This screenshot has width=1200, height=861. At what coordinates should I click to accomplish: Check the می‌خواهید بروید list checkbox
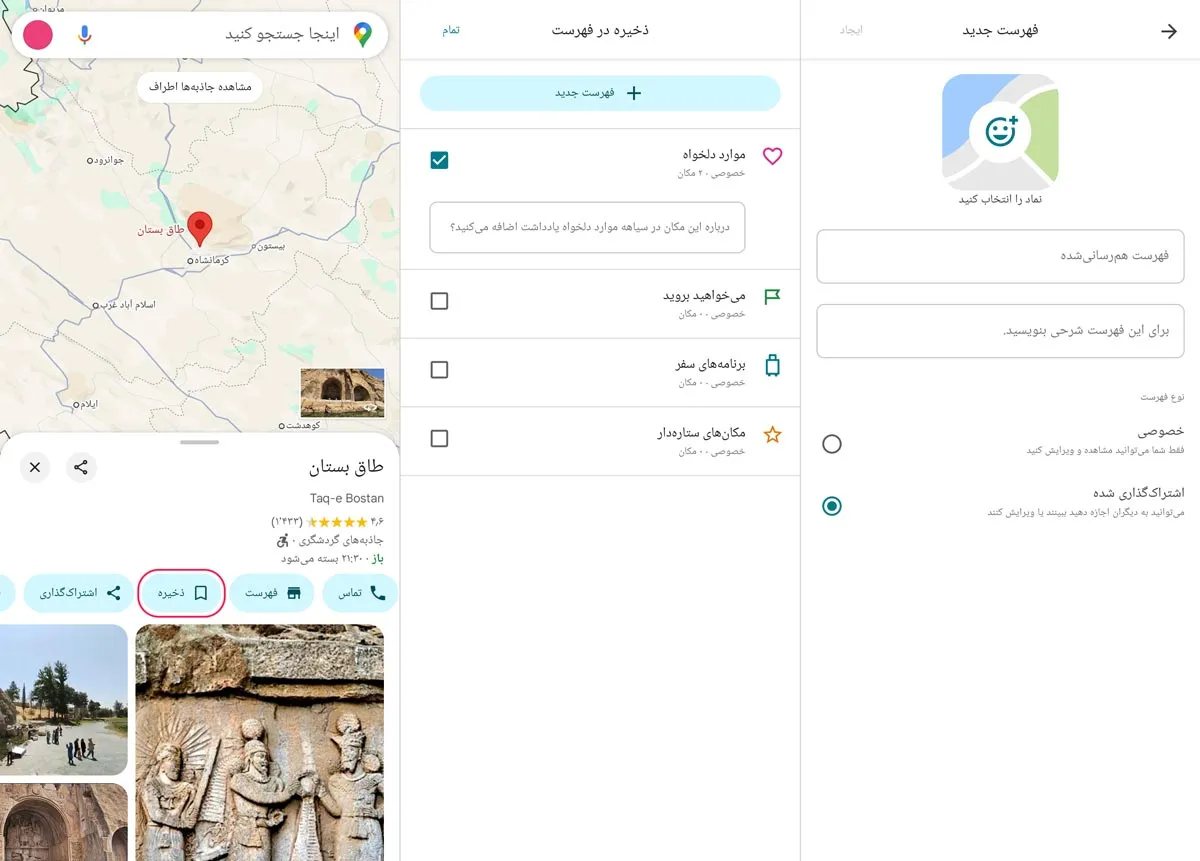click(439, 301)
